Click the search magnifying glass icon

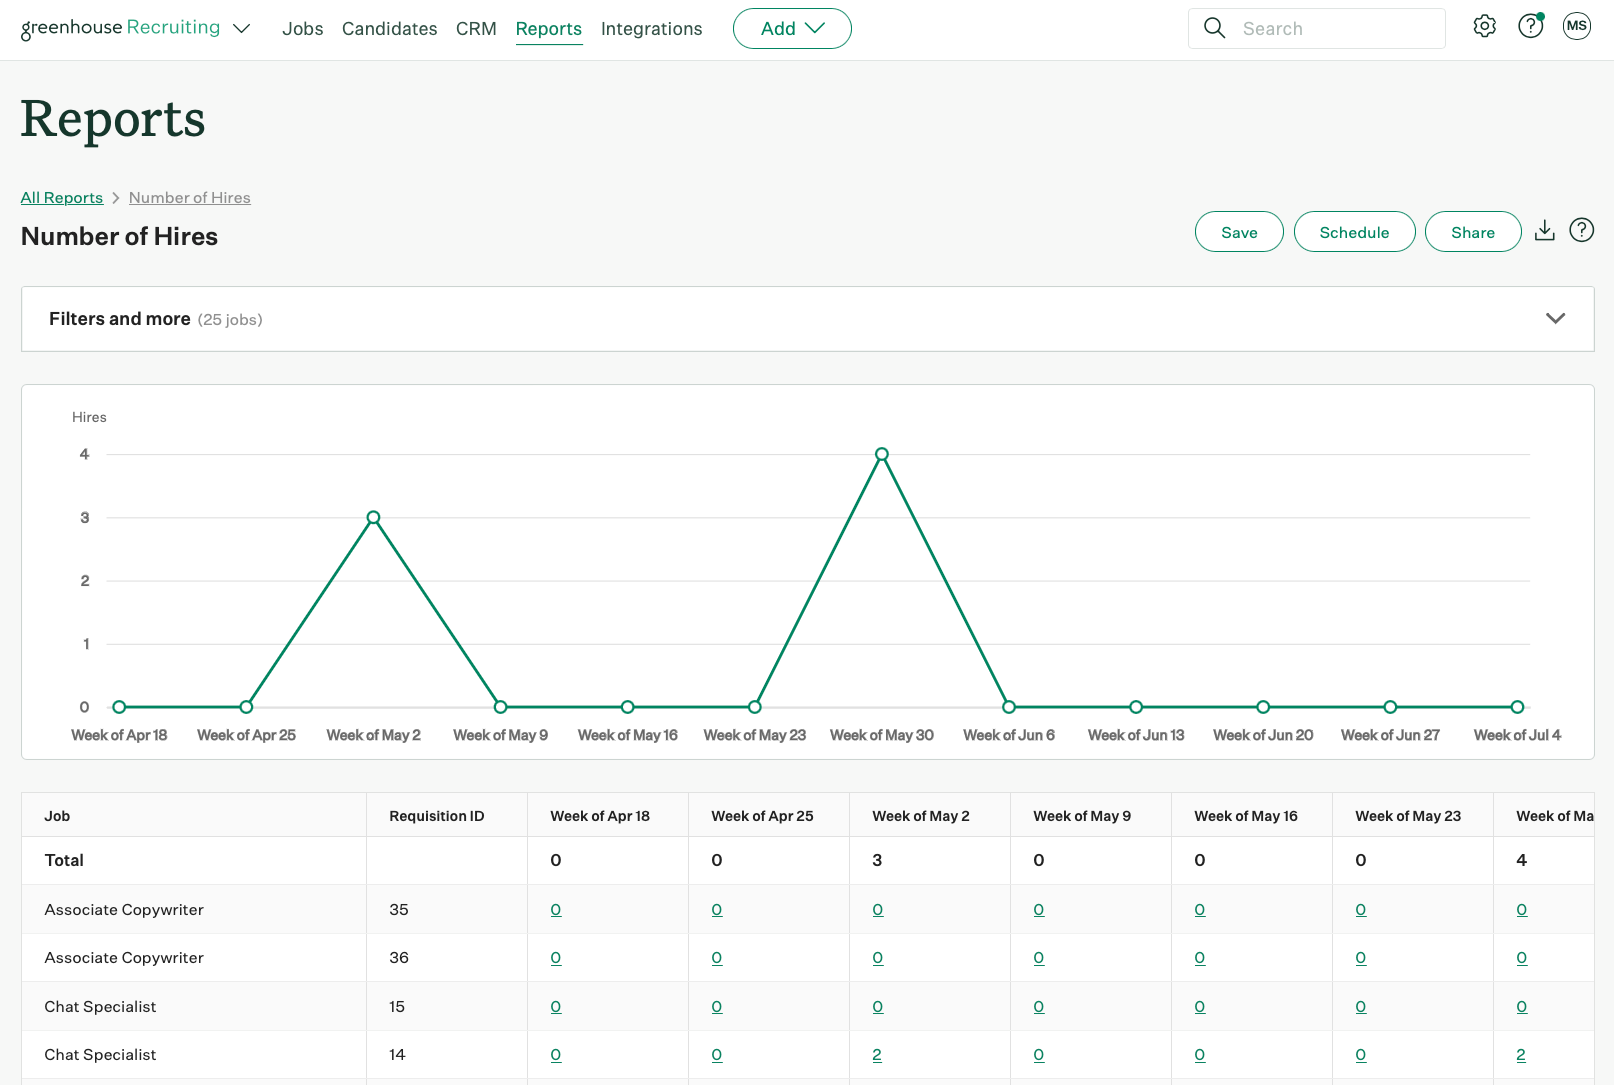1213,28
